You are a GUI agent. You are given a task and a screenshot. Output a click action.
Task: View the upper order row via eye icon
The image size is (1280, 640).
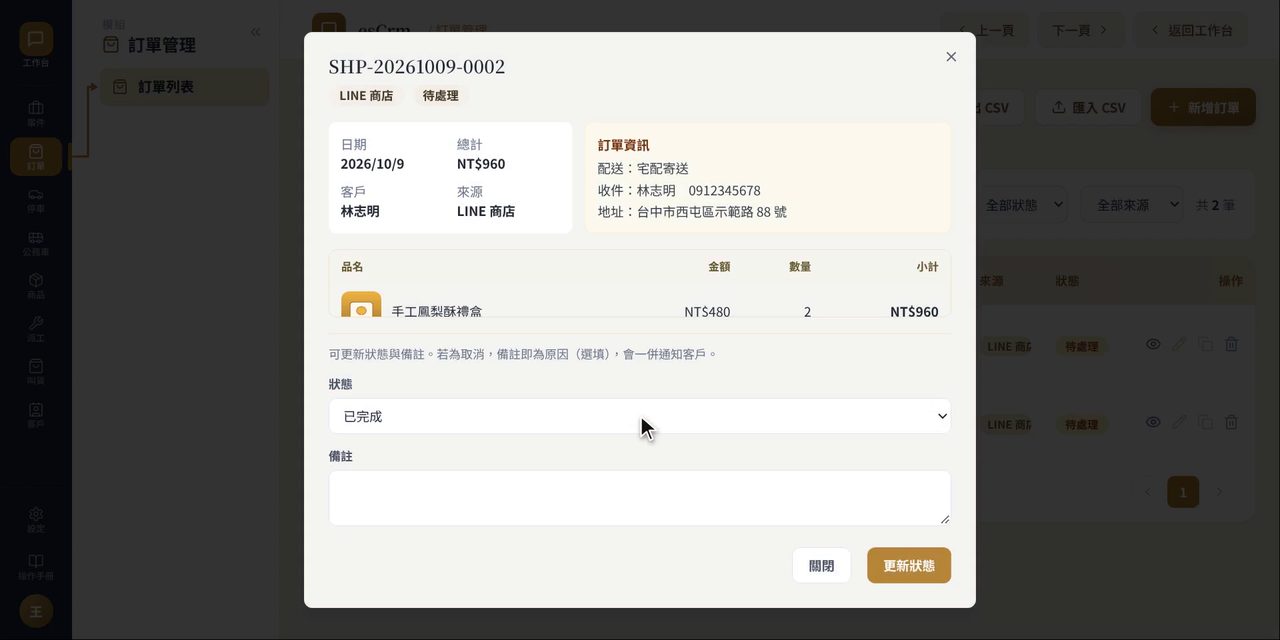[1153, 344]
